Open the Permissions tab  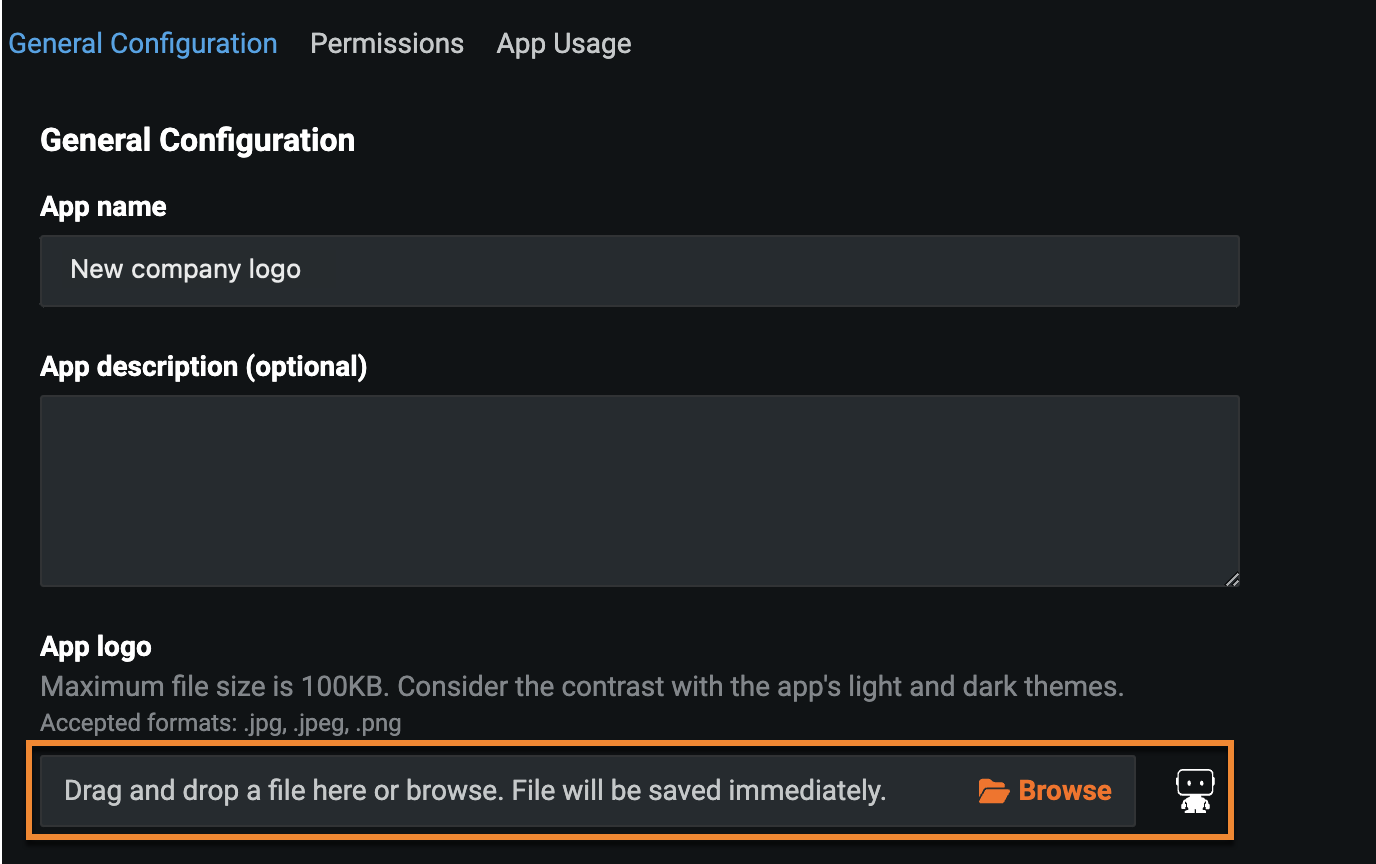point(387,44)
